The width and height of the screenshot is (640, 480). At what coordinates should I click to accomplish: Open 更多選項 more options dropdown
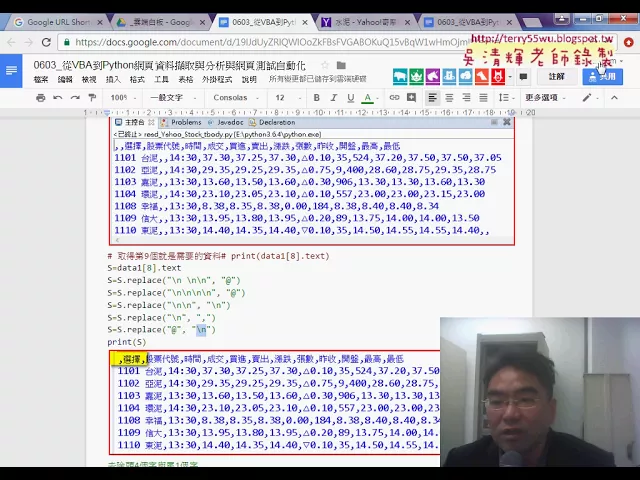pyautogui.click(x=545, y=98)
